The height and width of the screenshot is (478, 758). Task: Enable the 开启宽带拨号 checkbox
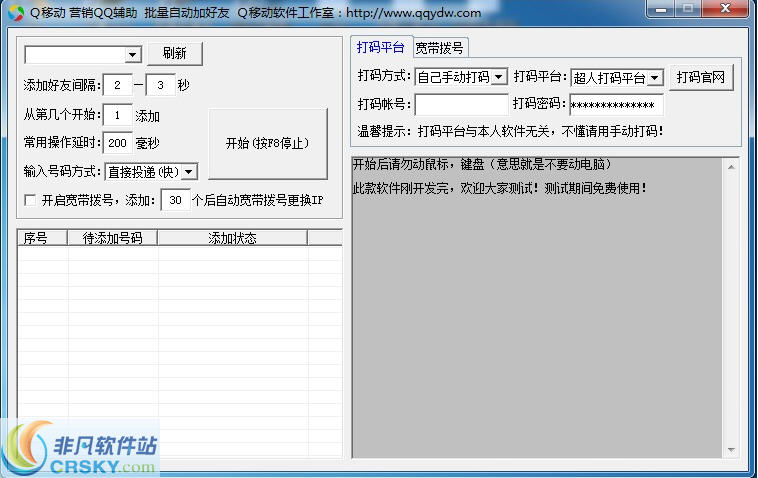pos(30,200)
